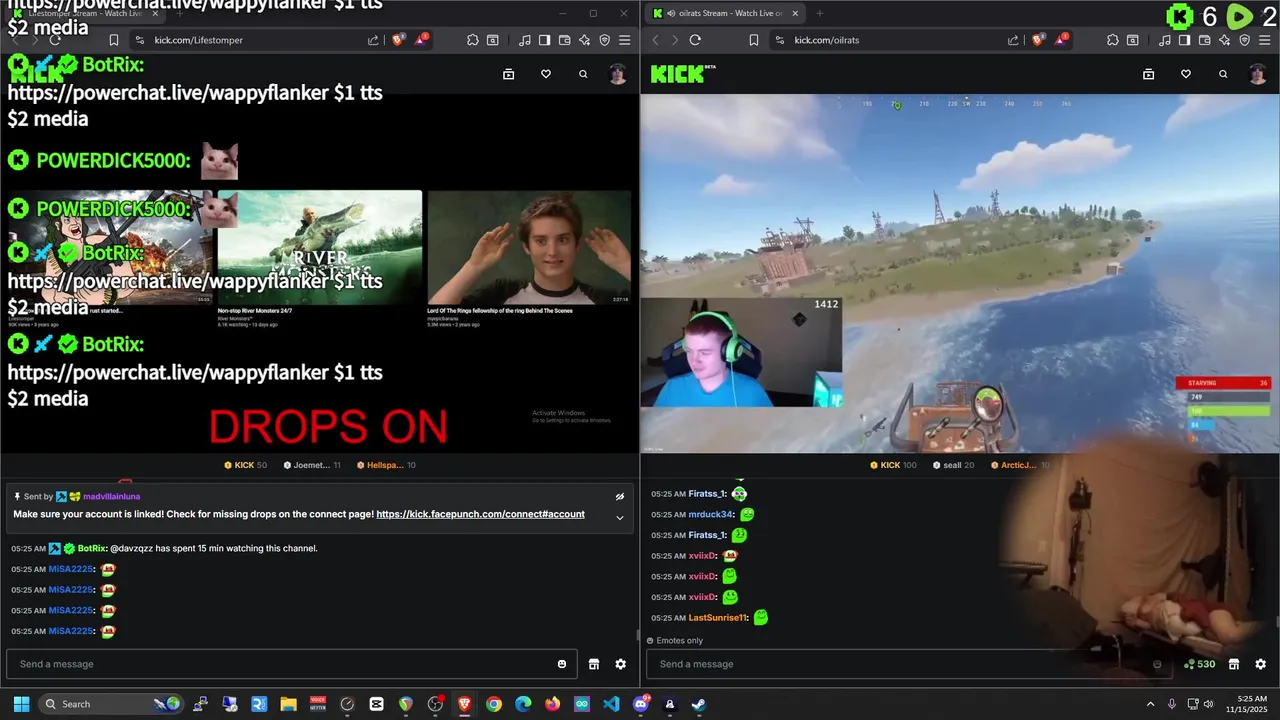Hide the pinned message in Lifestomper chat
1280x720 pixels.
pos(619,496)
